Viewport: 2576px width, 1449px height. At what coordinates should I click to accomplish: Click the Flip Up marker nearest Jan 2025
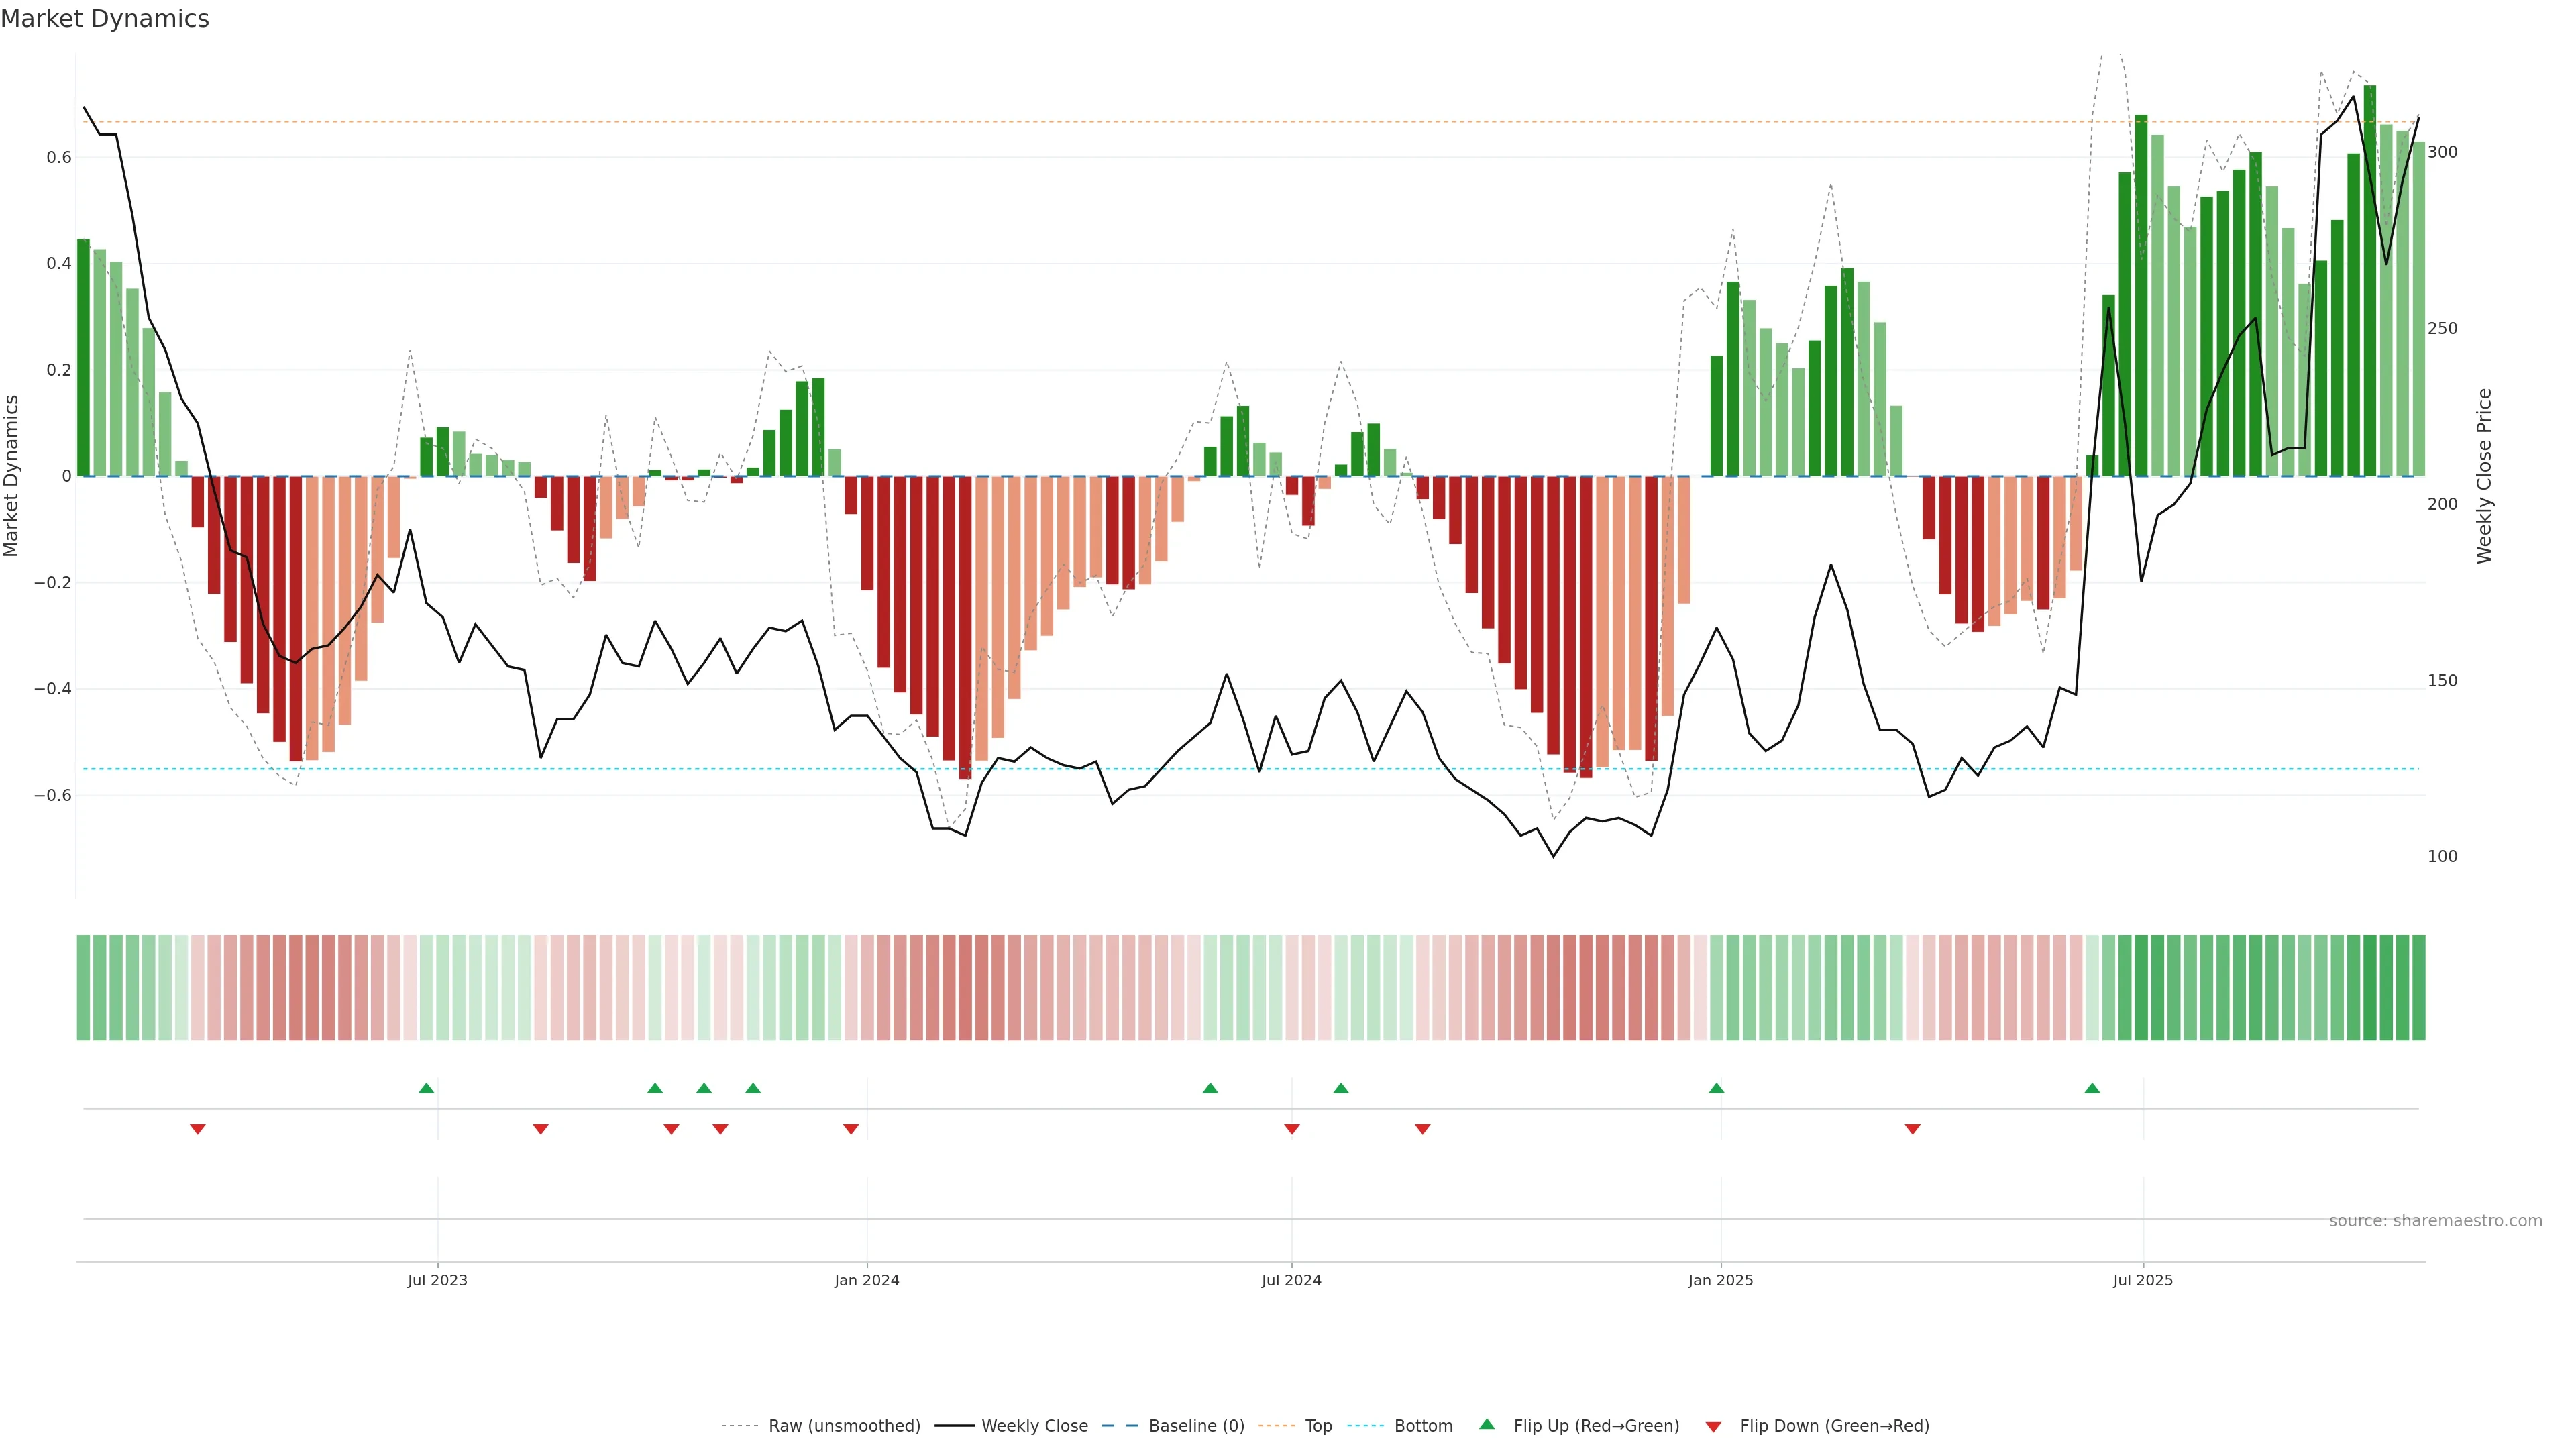pyautogui.click(x=1716, y=1088)
